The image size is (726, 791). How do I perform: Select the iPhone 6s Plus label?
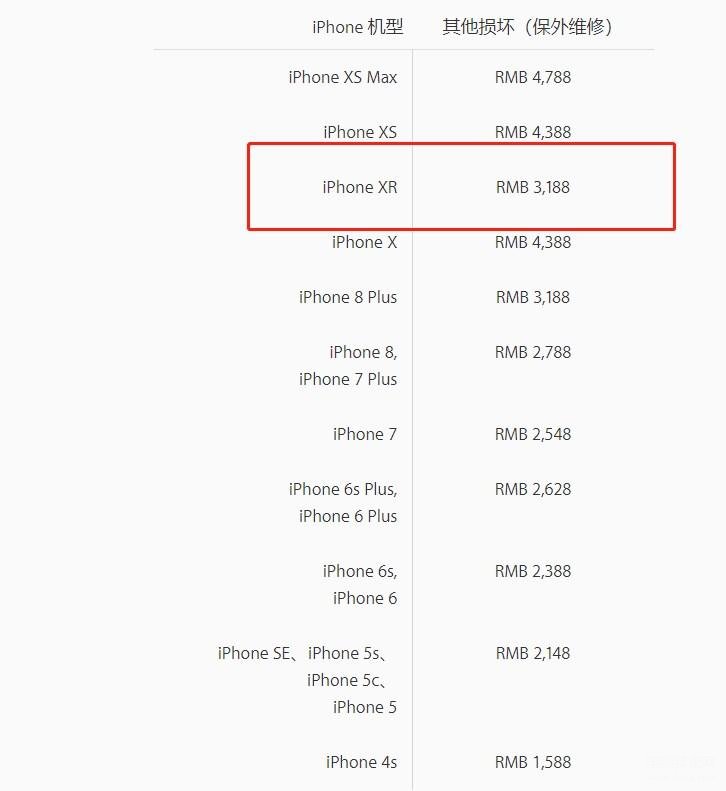click(x=343, y=489)
